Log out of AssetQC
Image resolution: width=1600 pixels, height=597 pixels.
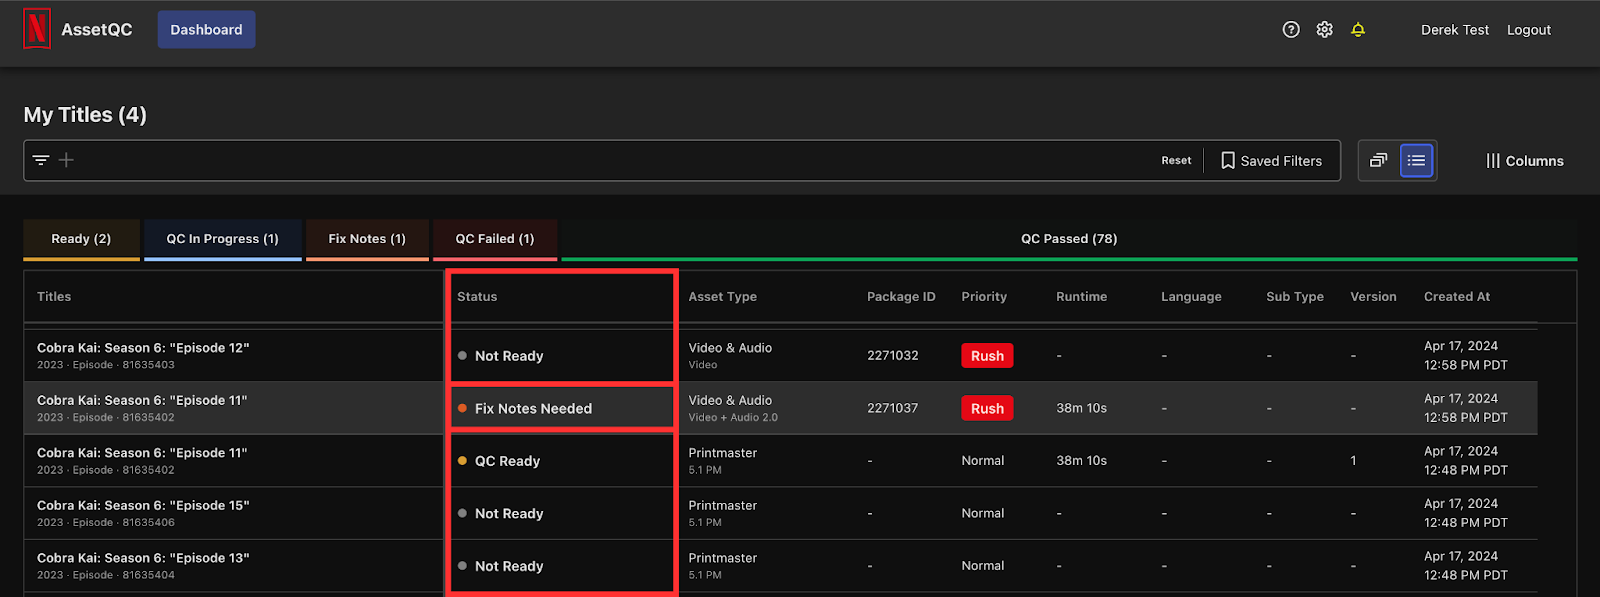[x=1529, y=30]
